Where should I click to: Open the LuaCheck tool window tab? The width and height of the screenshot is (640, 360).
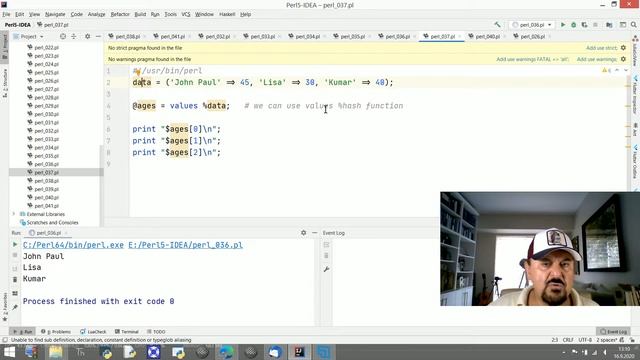click(93, 331)
